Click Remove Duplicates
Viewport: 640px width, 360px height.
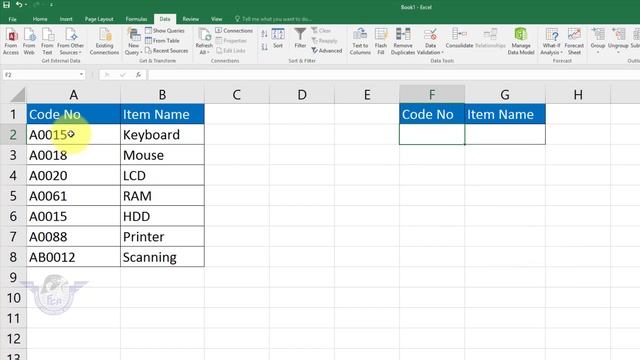tap(403, 41)
